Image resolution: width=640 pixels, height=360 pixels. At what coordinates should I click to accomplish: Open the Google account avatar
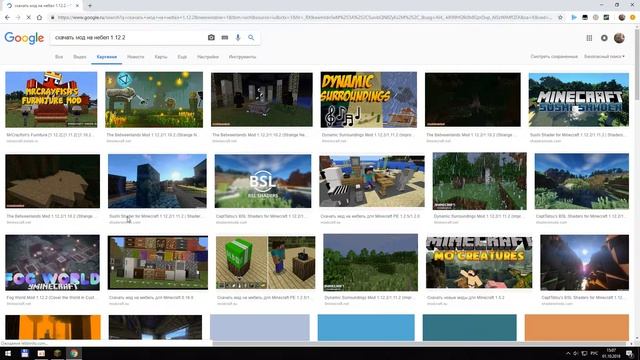[619, 38]
